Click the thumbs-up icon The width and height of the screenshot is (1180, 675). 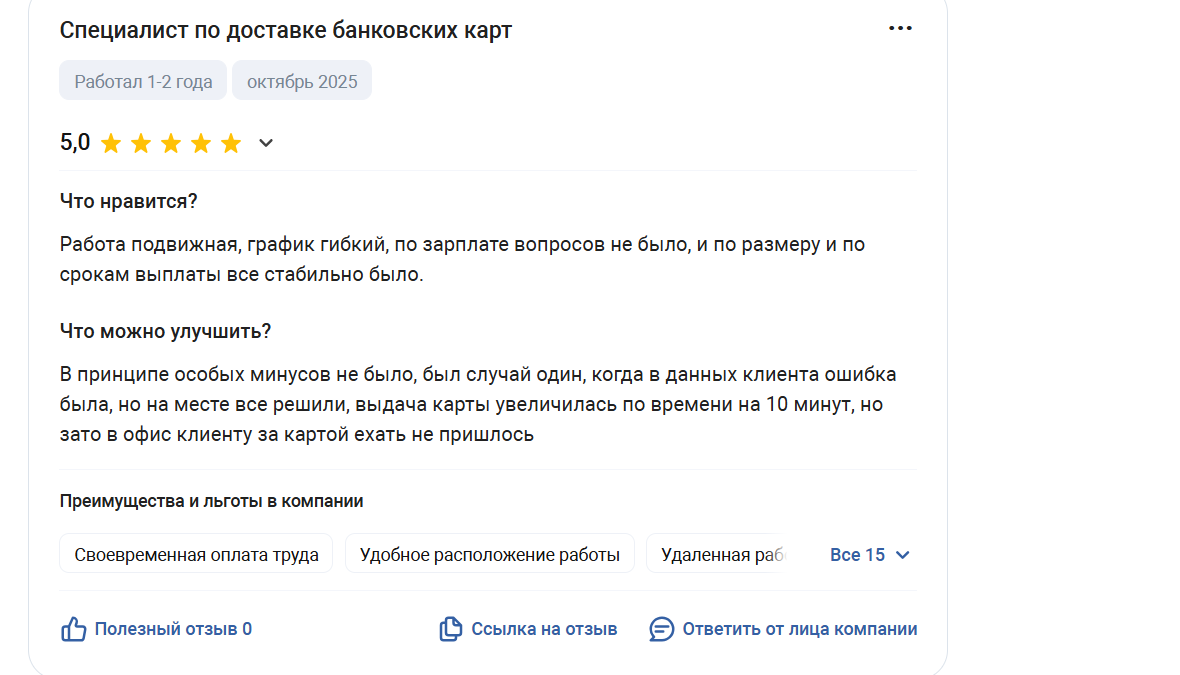tap(74, 629)
